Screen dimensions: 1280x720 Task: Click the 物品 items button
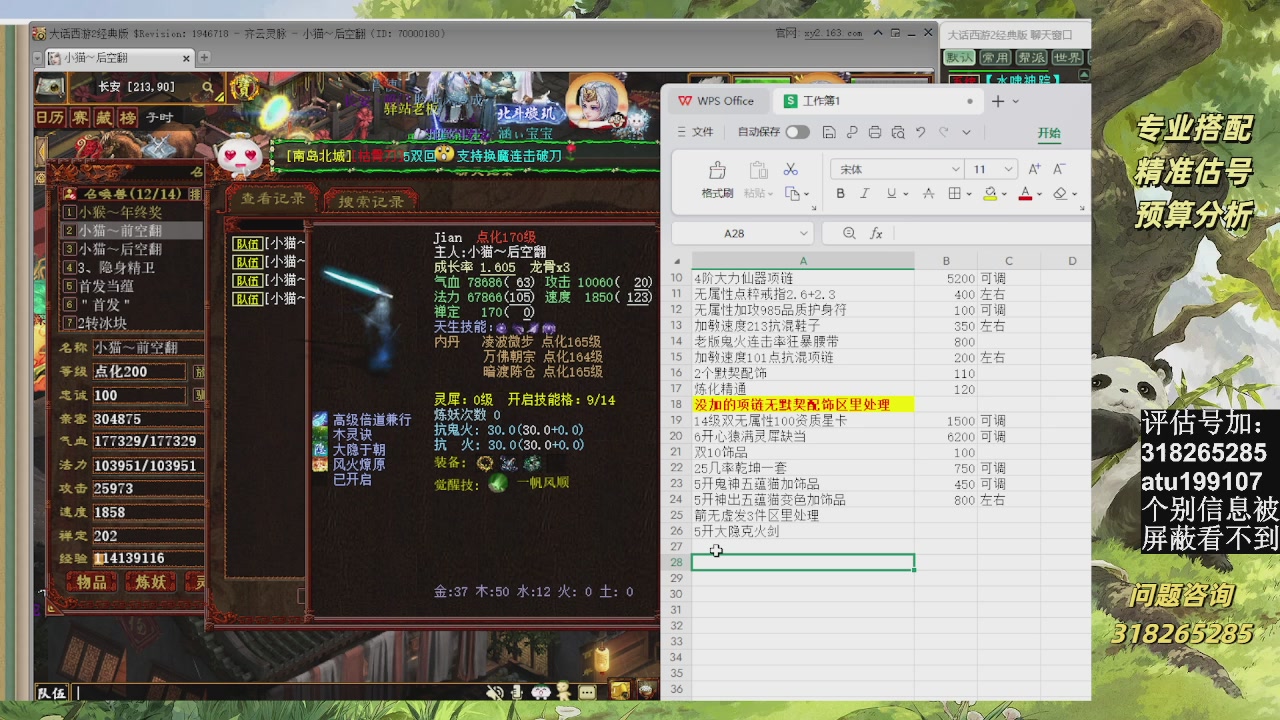92,582
